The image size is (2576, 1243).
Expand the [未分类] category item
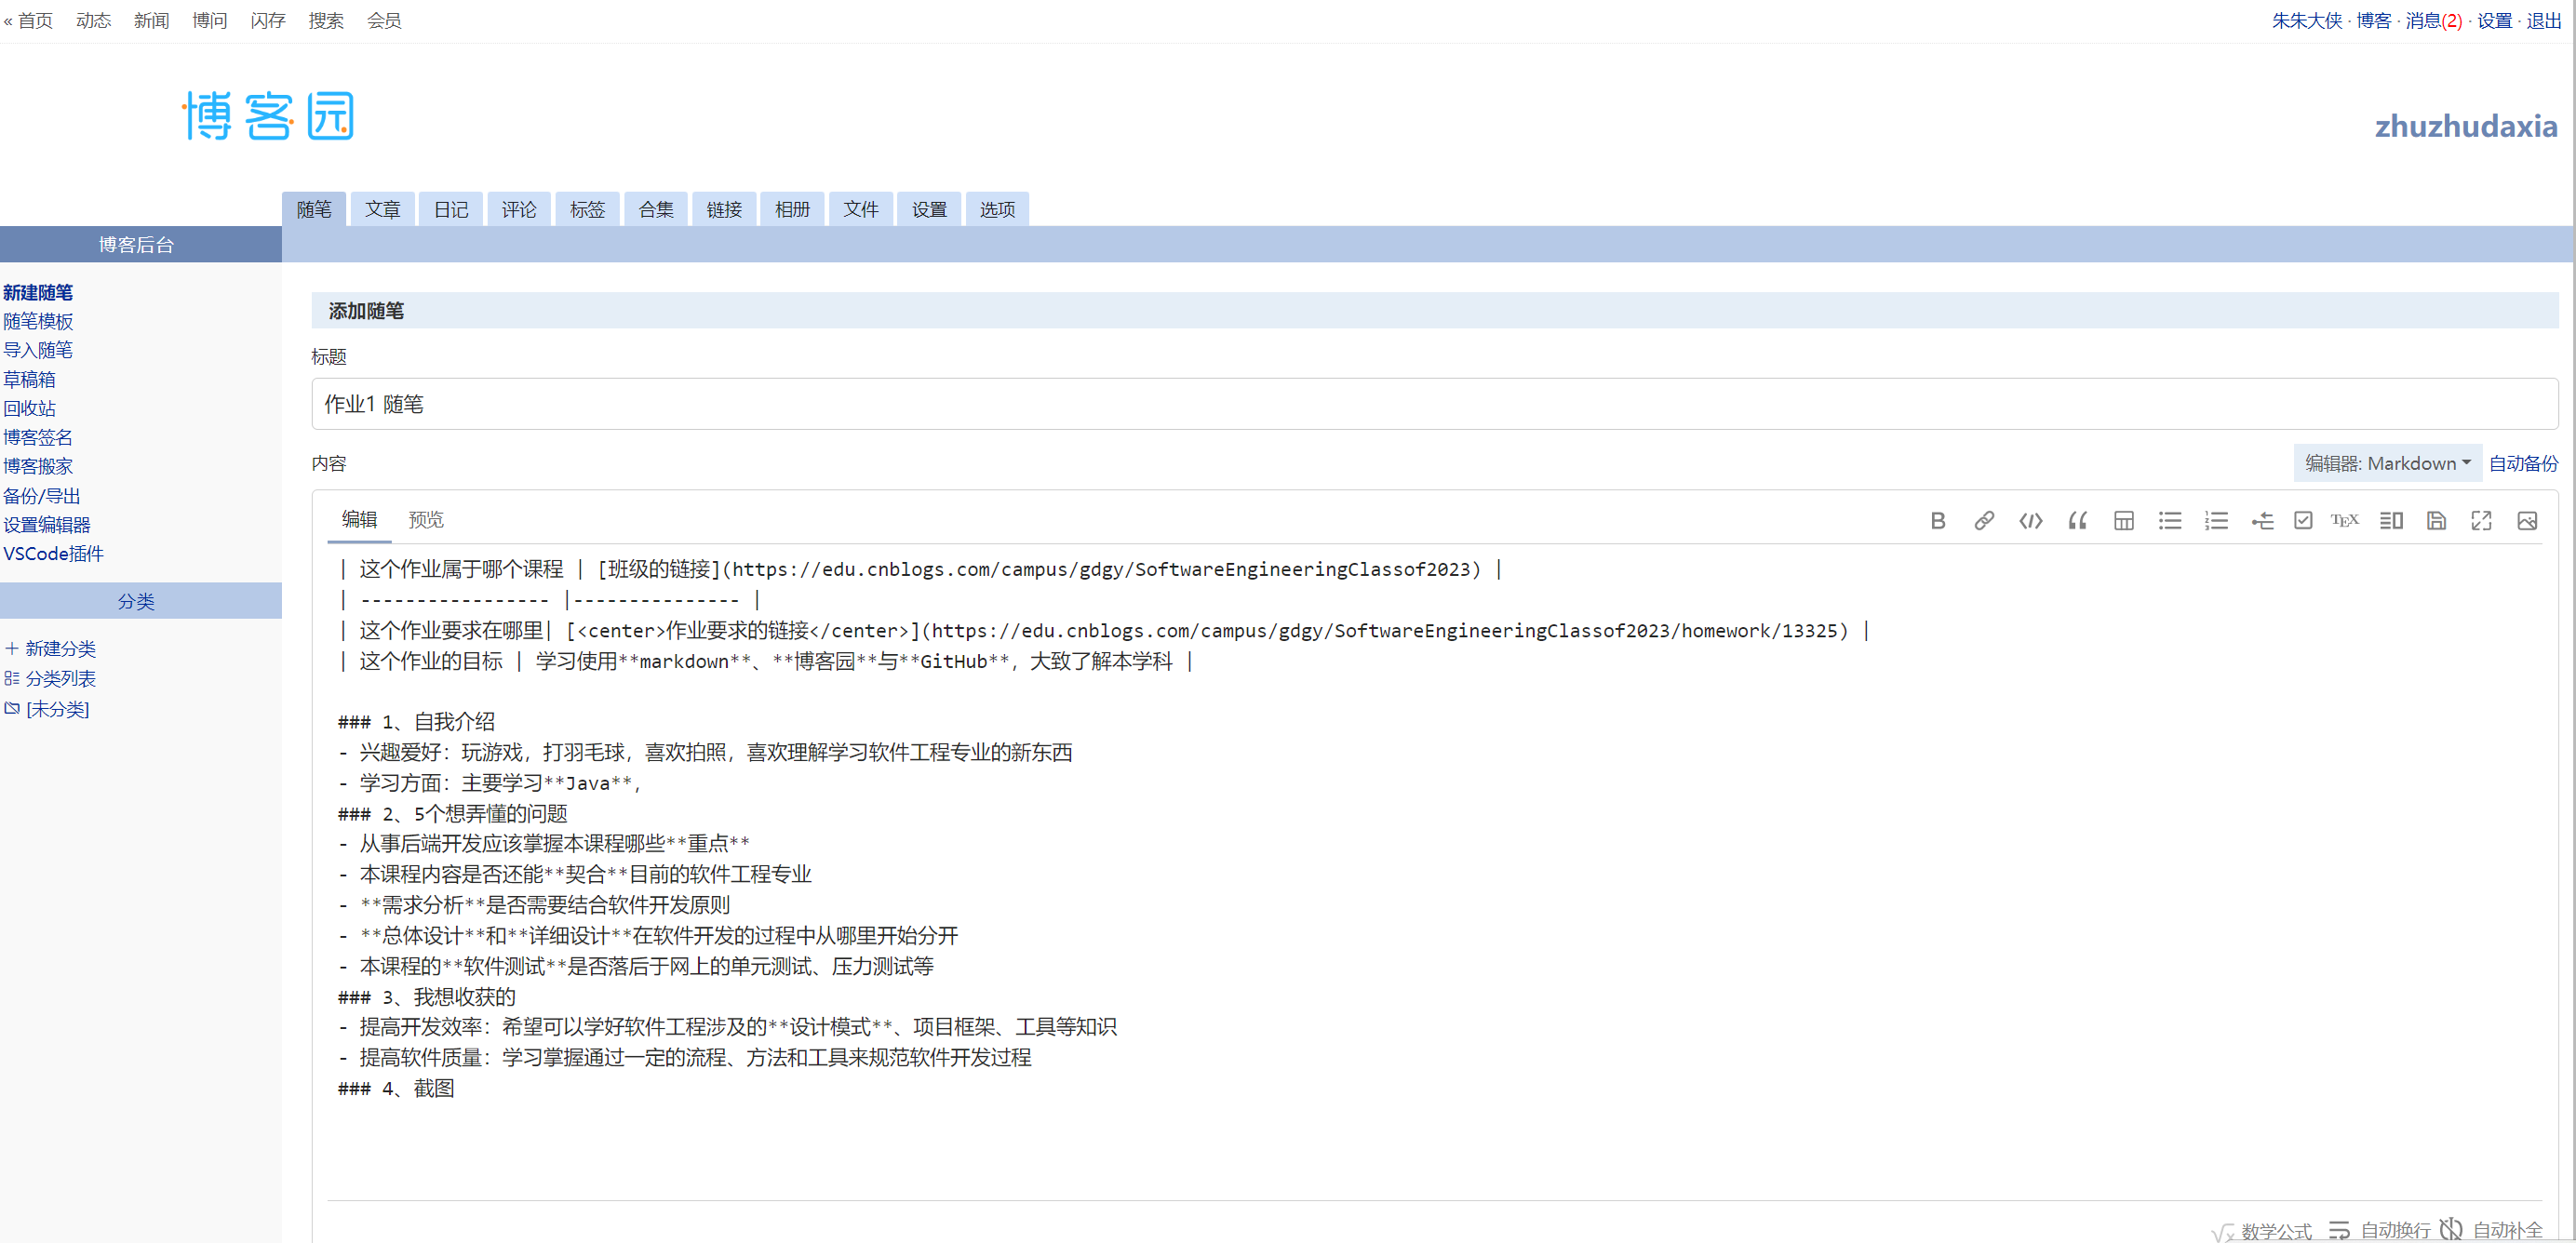click(x=57, y=709)
